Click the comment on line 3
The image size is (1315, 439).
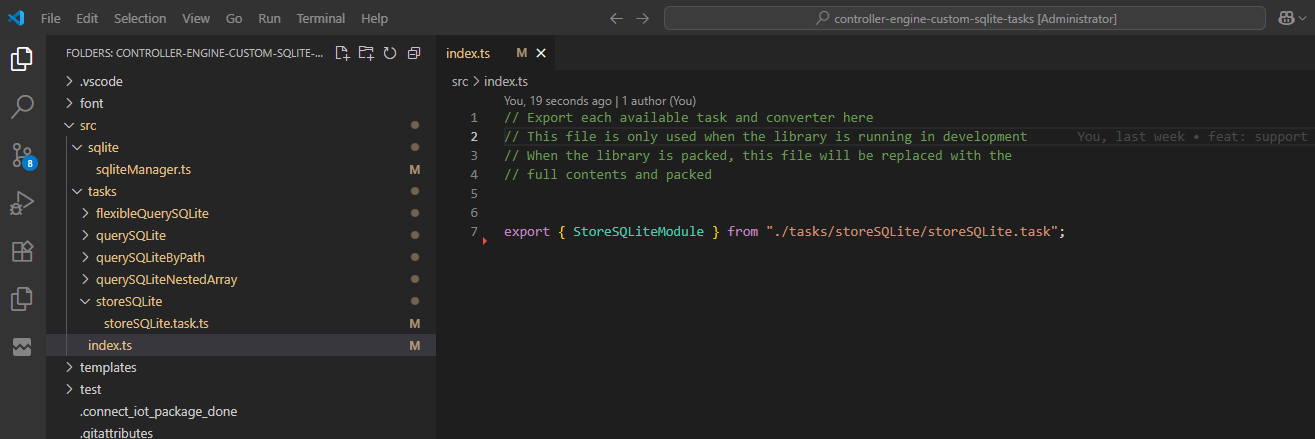coord(758,156)
